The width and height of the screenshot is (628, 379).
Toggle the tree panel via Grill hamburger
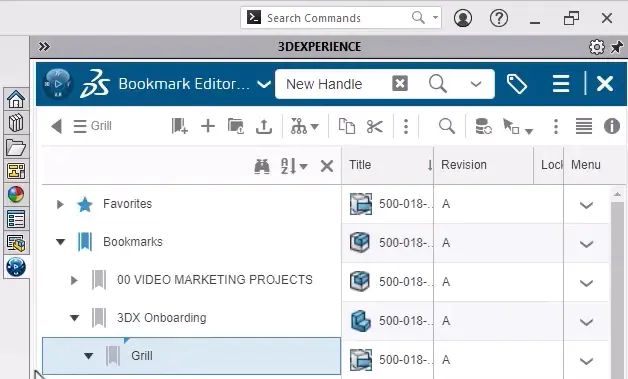(x=80, y=126)
